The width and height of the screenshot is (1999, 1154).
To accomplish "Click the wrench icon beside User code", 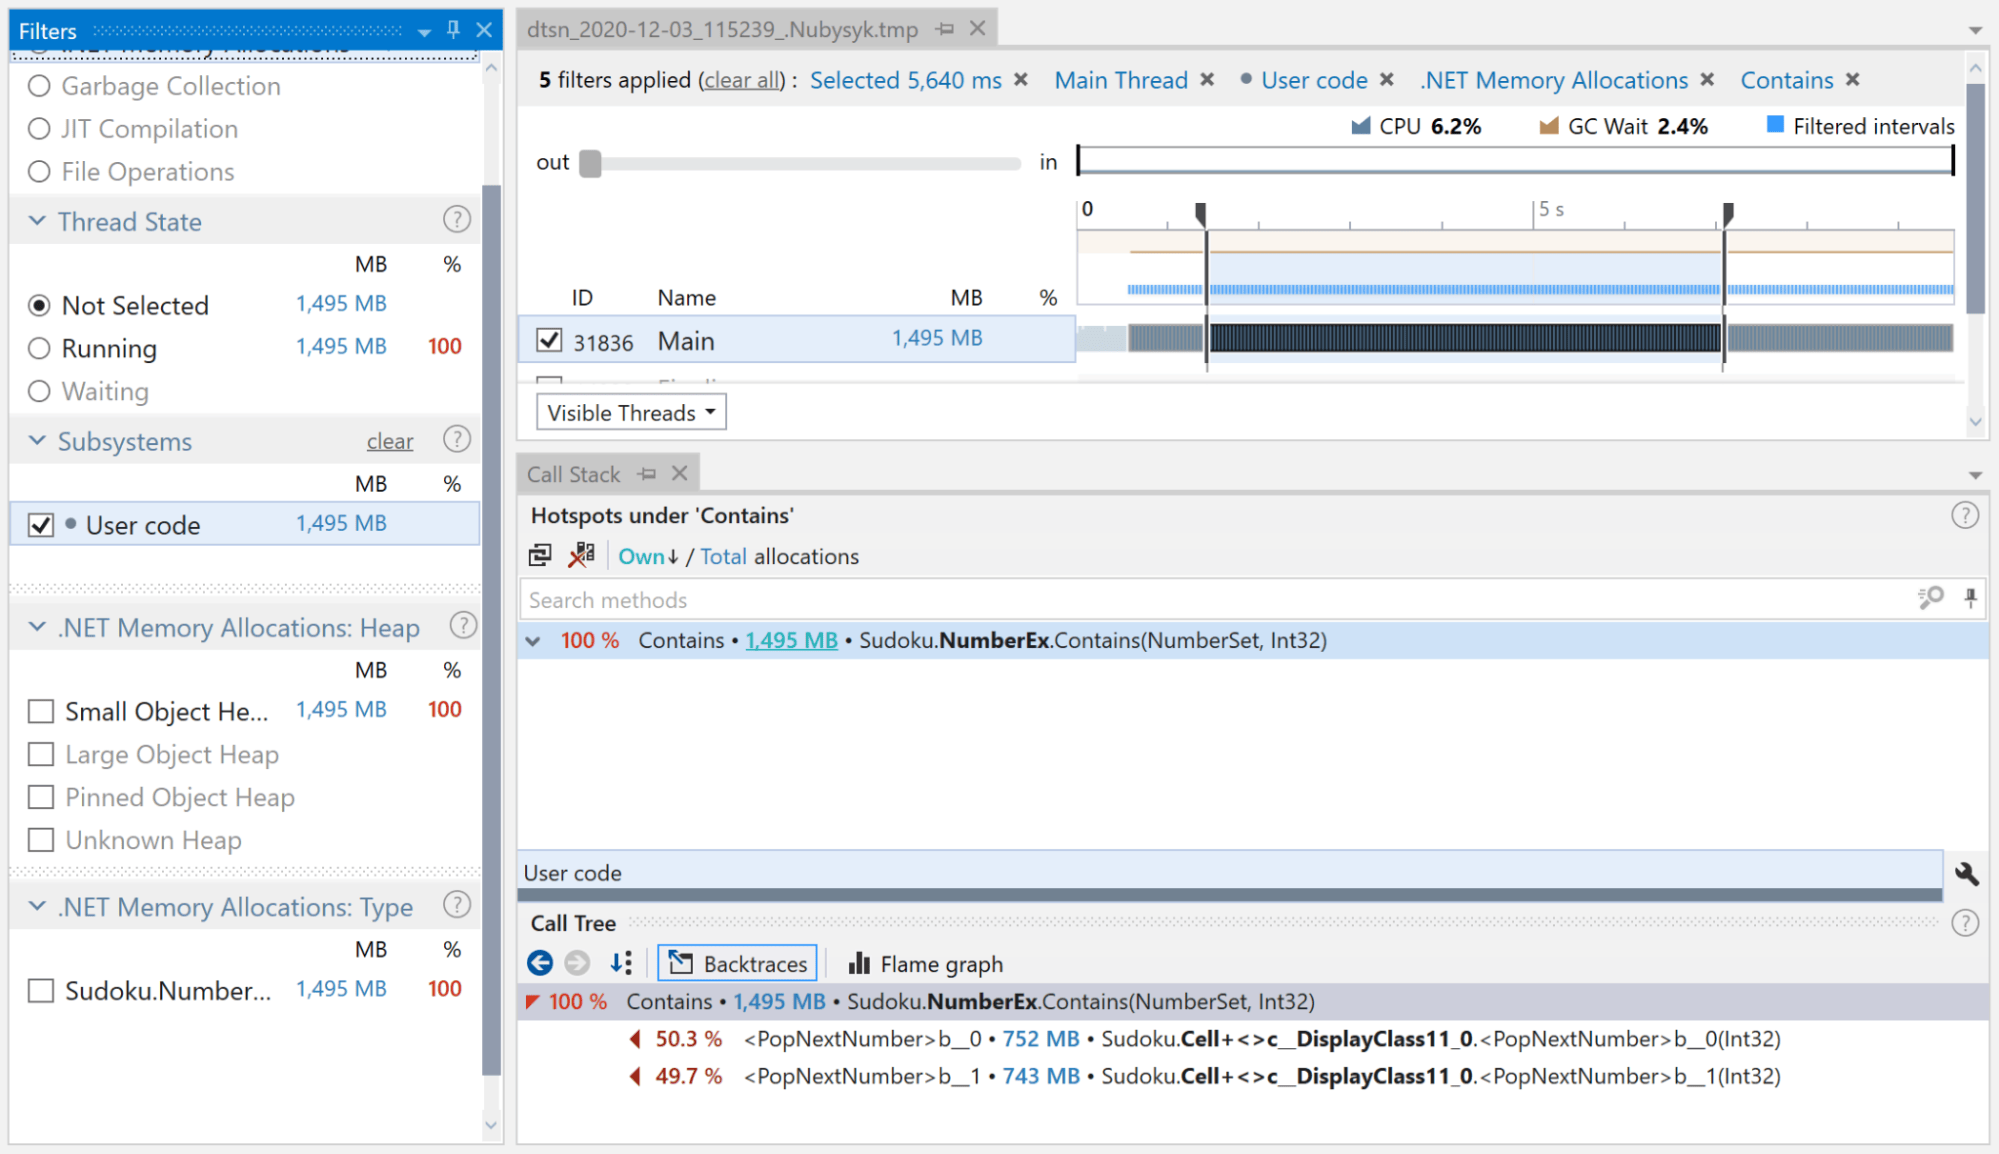I will pos(1966,874).
